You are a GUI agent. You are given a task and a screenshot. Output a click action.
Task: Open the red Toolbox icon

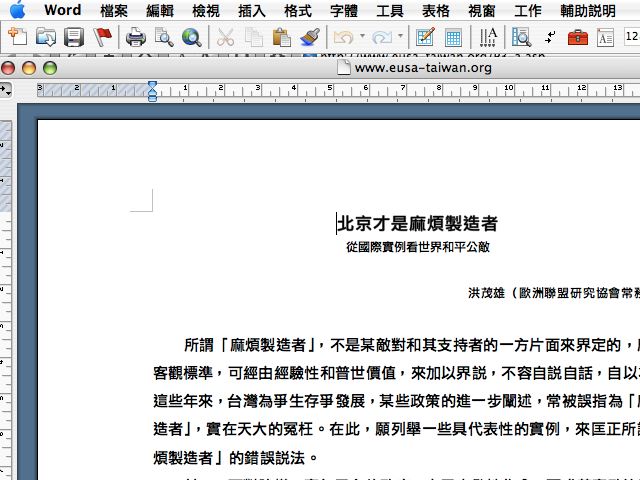tap(578, 38)
